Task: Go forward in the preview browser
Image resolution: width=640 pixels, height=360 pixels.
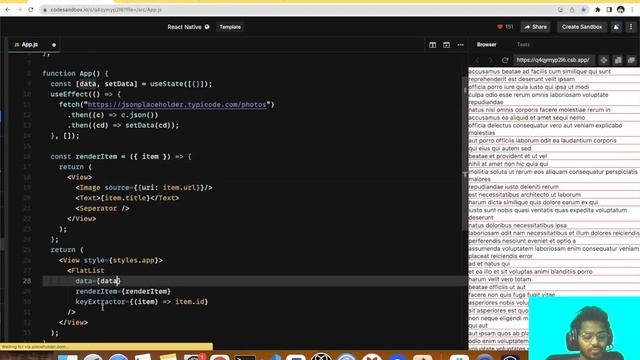Action: pyautogui.click(x=491, y=60)
